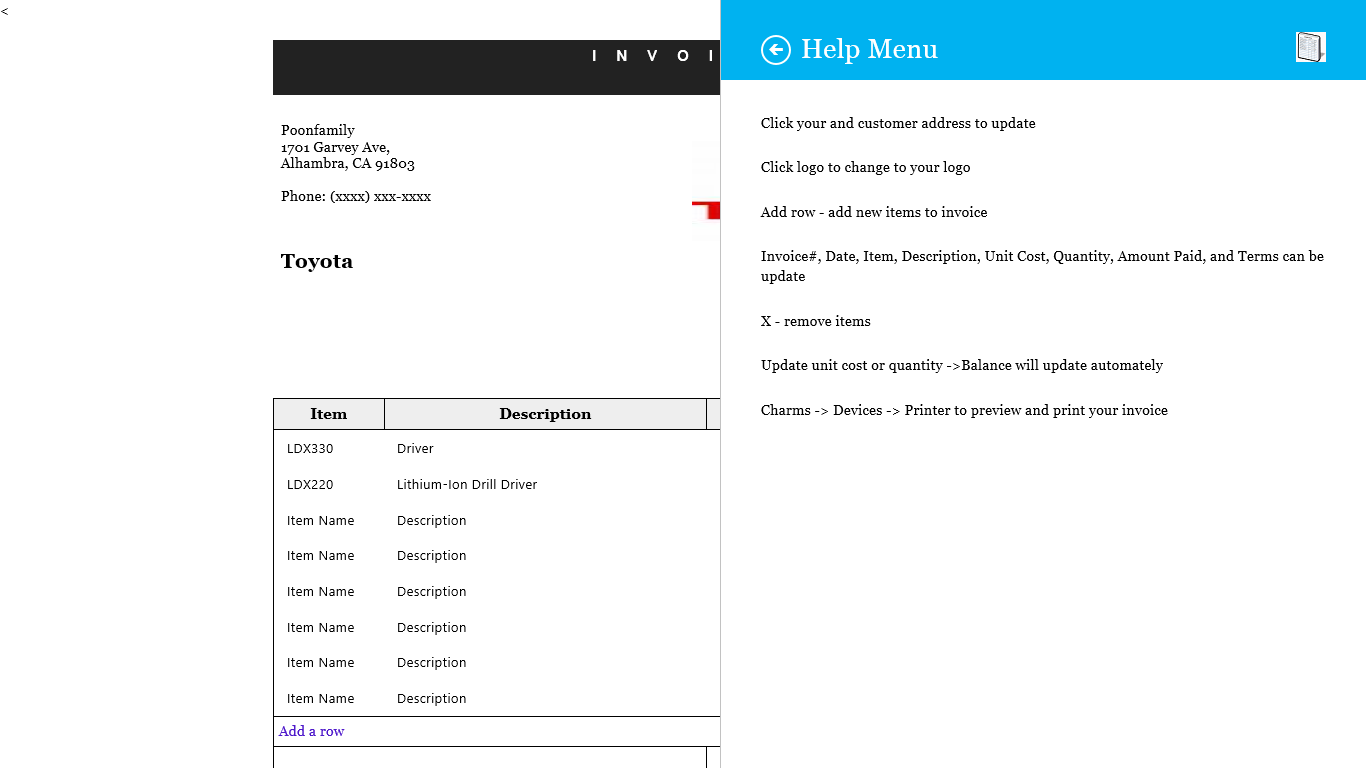Click the small '<' symbol at top-left corner
Viewport: 1366px width, 768px height.
5,11
